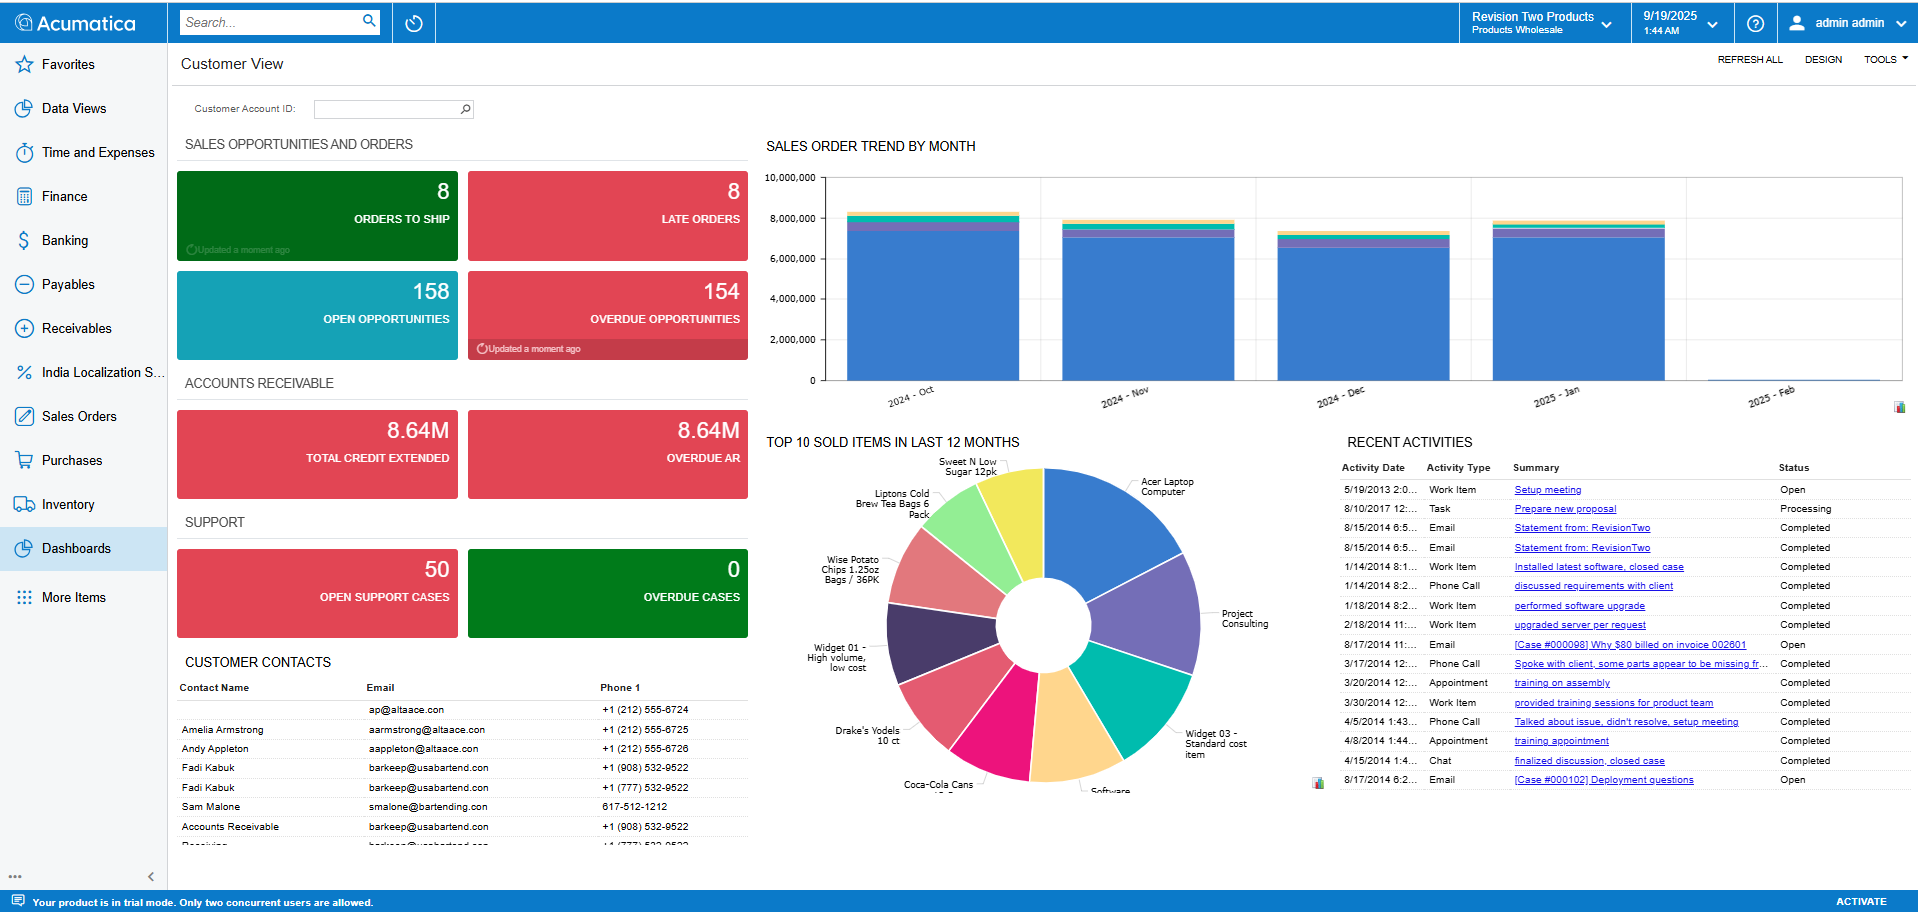
Task: Collapse the left navigation sidebar
Action: 151,877
